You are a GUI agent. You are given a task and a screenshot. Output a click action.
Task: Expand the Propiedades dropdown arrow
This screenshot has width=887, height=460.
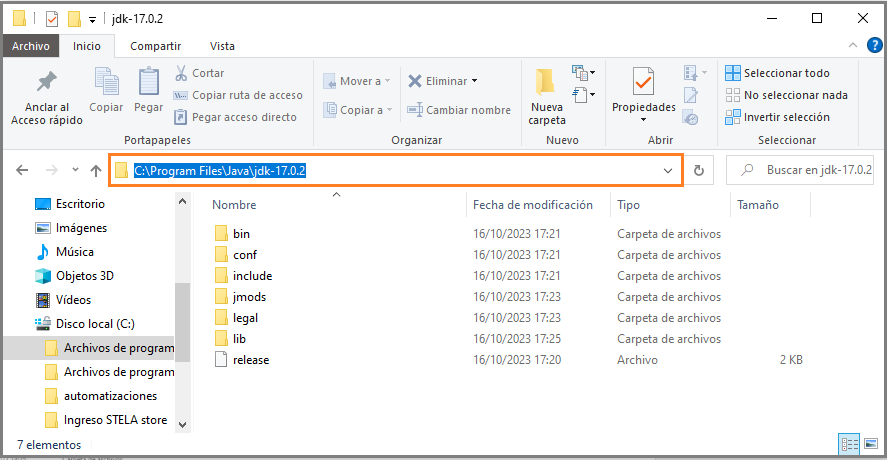coord(643,119)
